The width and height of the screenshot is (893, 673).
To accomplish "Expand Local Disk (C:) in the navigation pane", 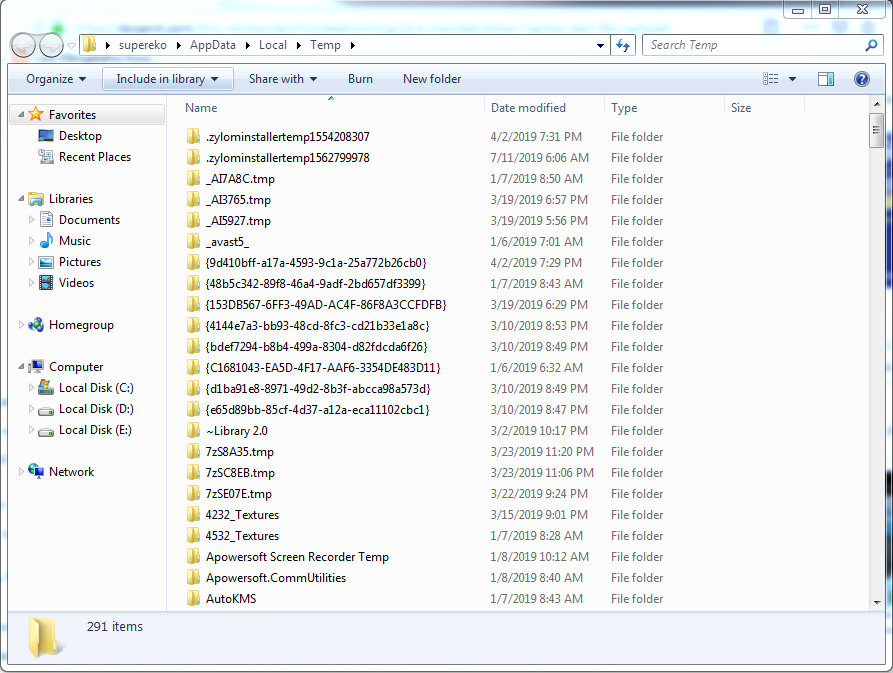I will [30, 387].
